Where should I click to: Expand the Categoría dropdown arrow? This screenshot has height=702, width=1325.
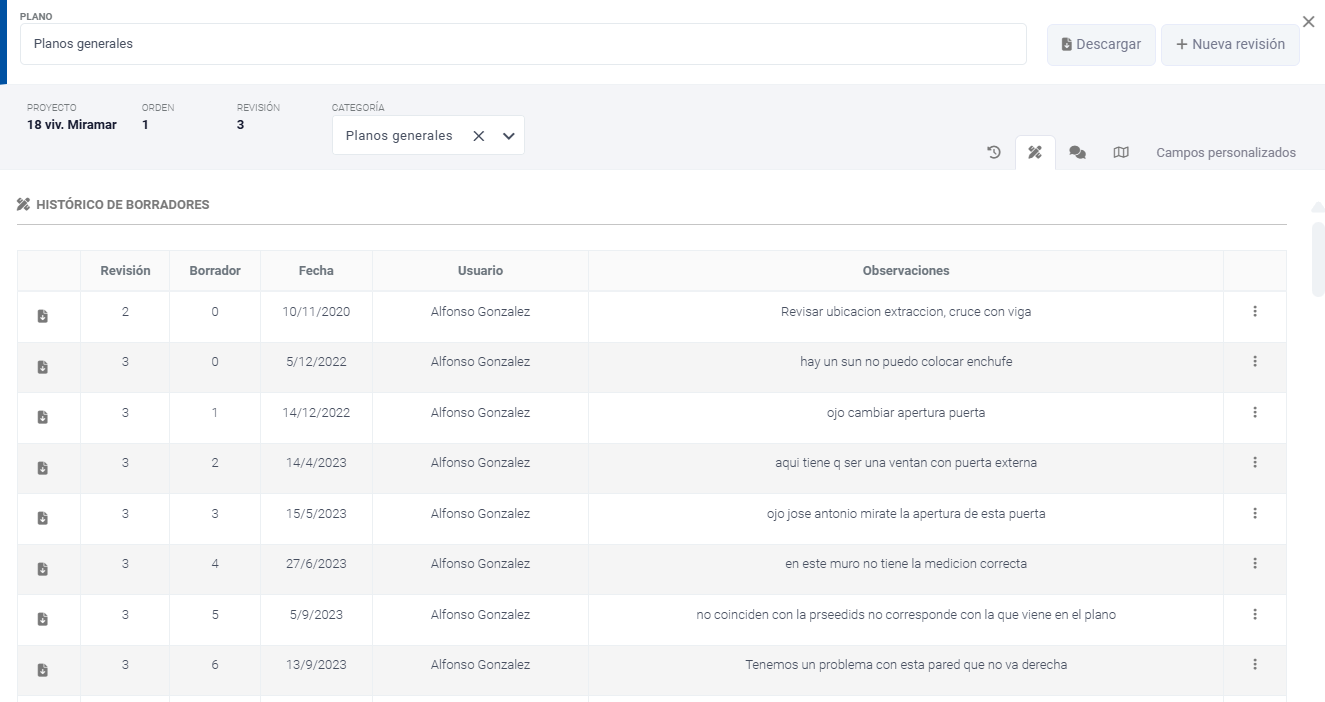(508, 136)
